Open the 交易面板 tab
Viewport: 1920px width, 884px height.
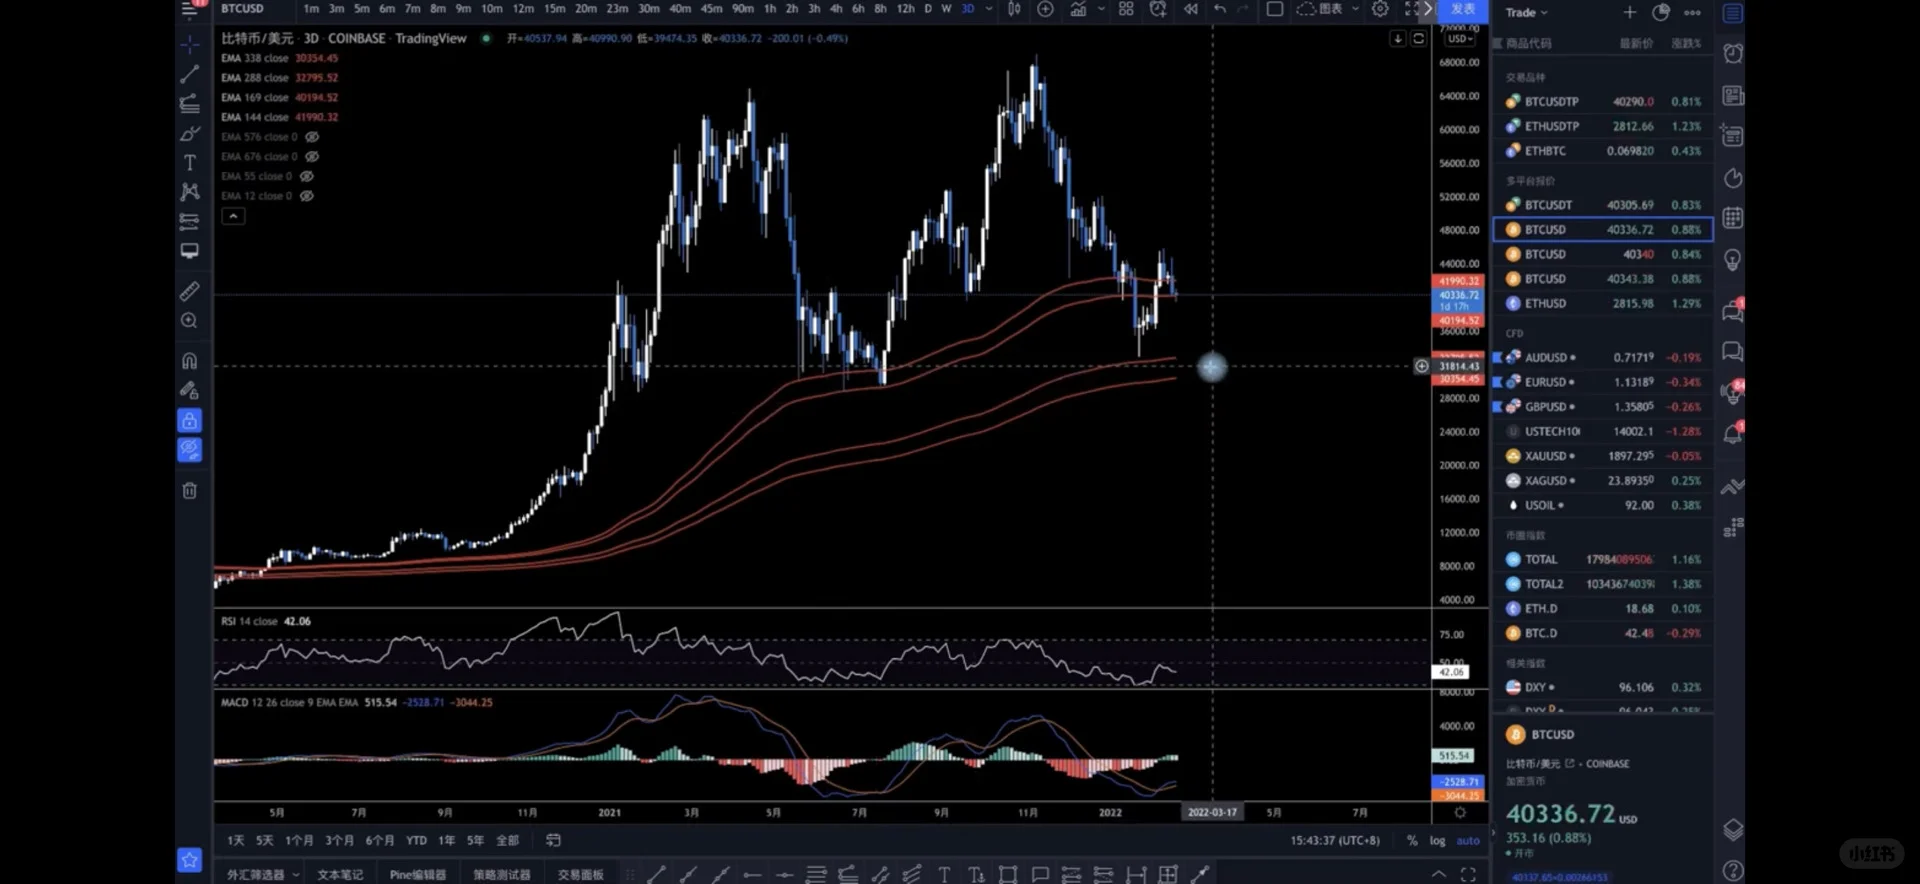point(580,875)
